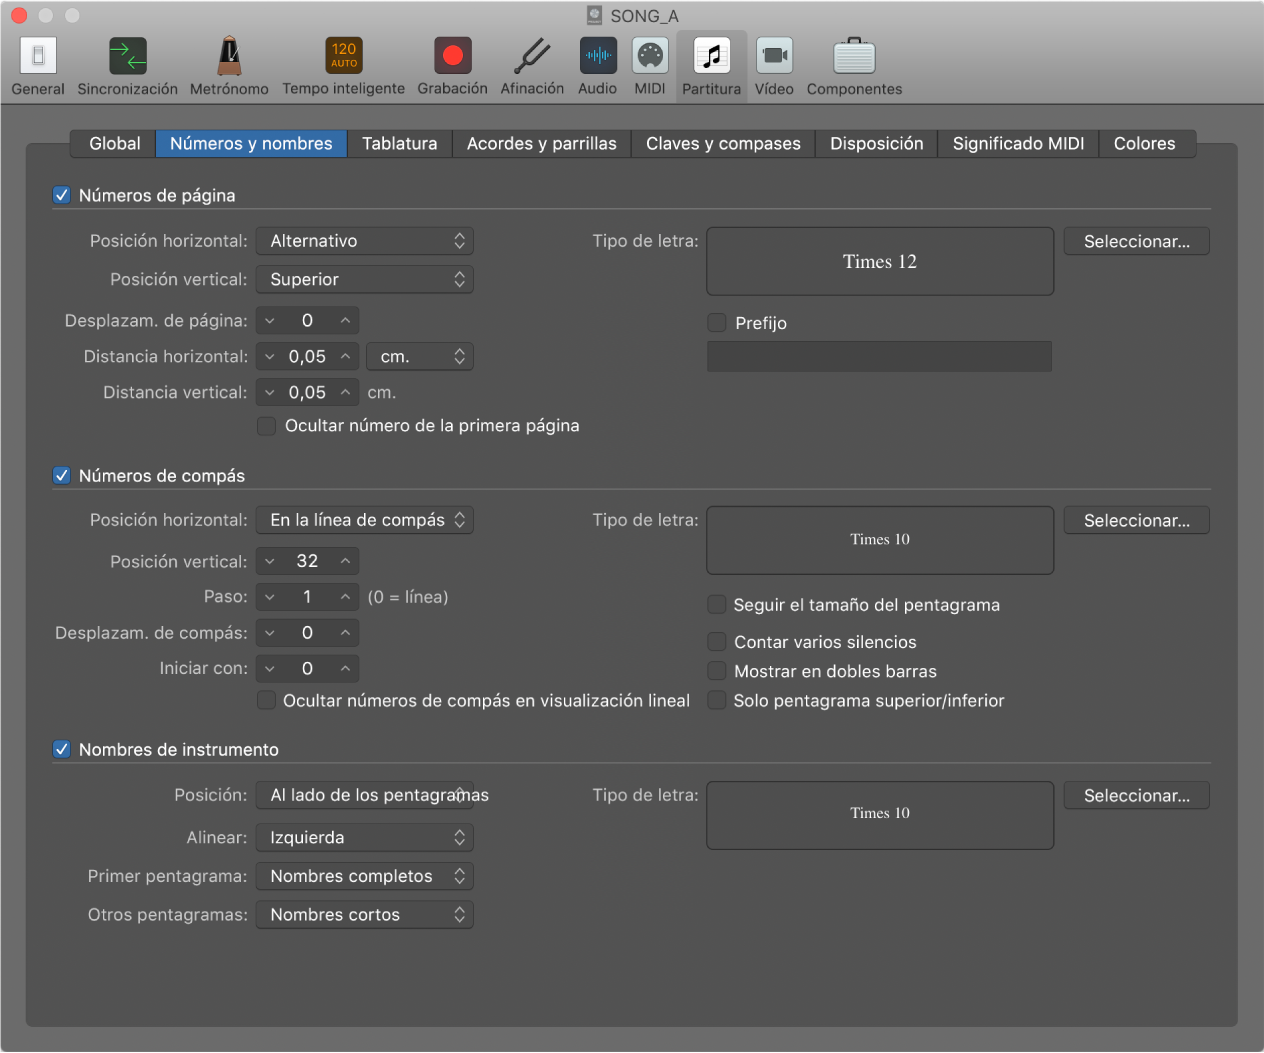This screenshot has width=1264, height=1053.
Task: Check Ocultar número de la primera página
Action: click(x=267, y=426)
